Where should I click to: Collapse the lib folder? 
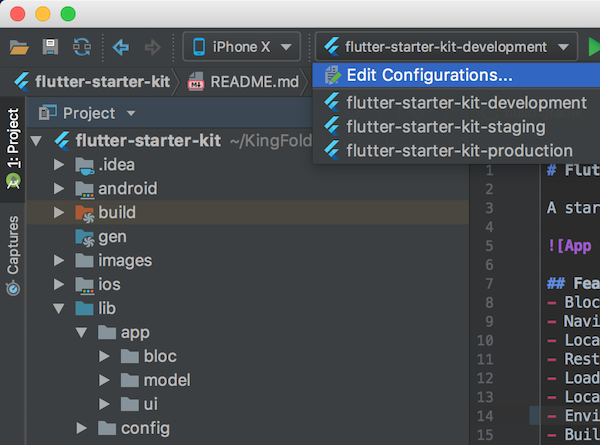(x=58, y=308)
